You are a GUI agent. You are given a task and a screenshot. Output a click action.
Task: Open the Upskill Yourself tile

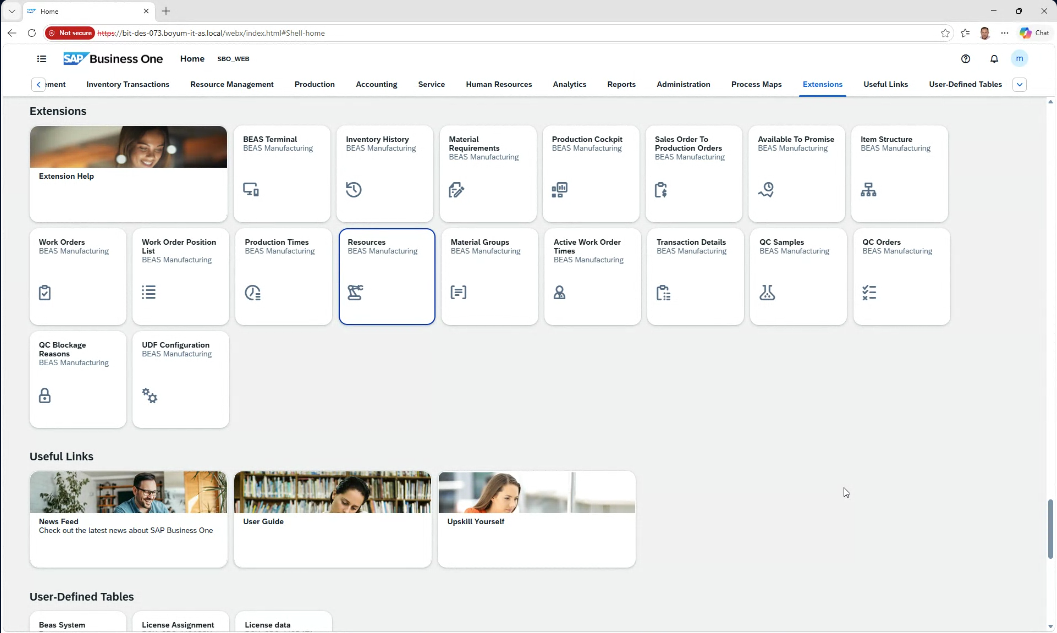(x=537, y=519)
